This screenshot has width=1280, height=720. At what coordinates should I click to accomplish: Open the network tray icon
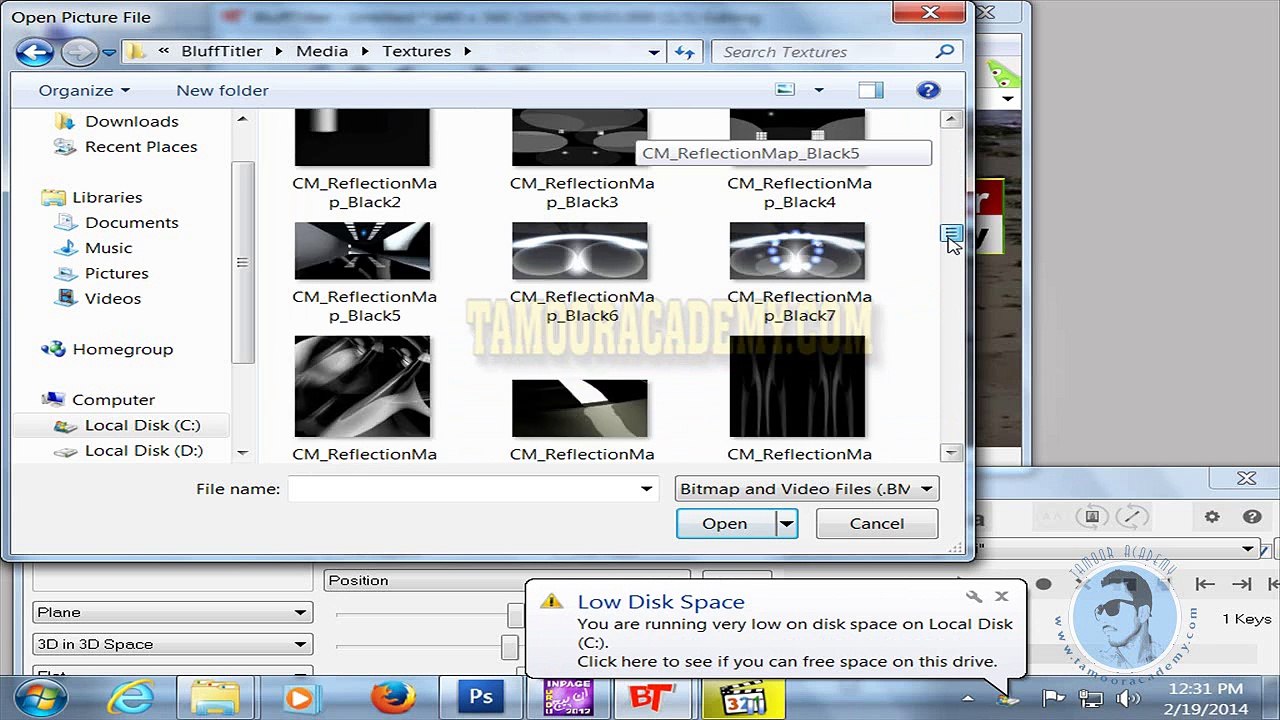pyautogui.click(x=1090, y=699)
